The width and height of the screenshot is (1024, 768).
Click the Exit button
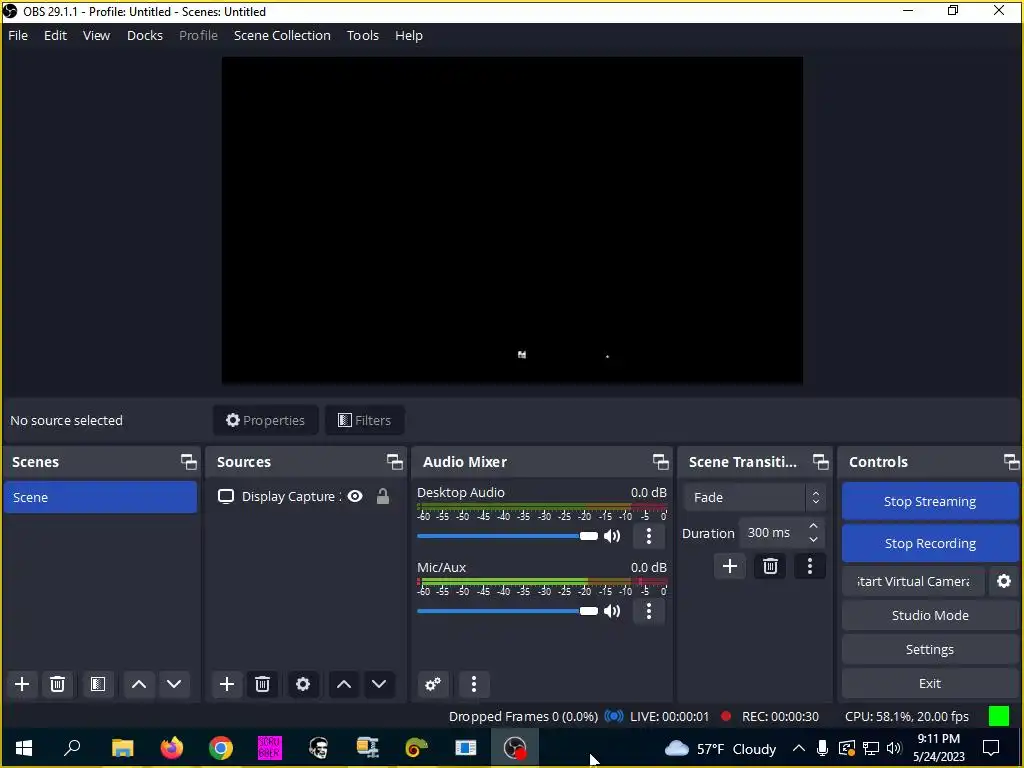pos(930,683)
